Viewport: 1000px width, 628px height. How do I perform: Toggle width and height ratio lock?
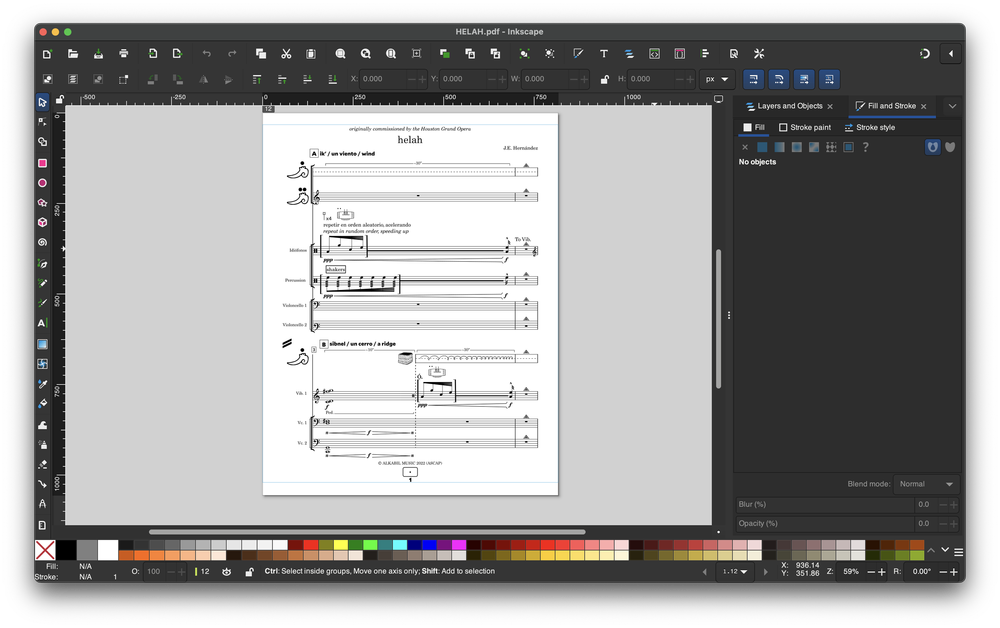(604, 80)
